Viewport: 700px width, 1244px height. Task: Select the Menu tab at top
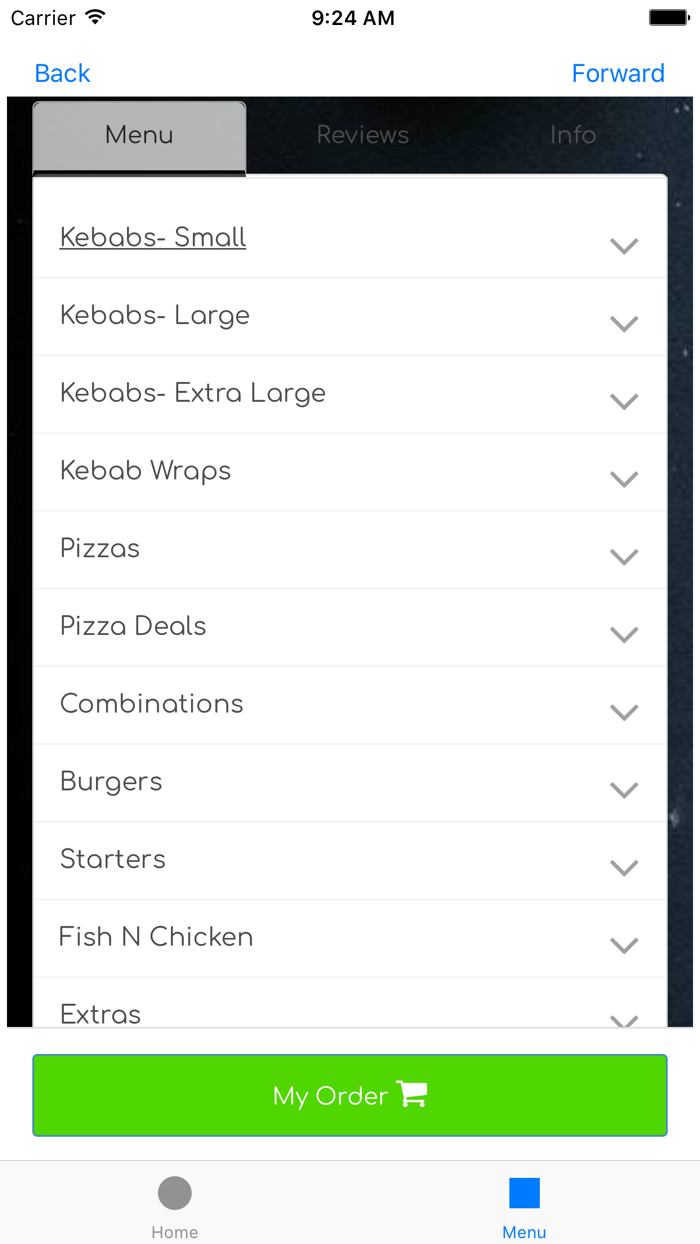[139, 135]
